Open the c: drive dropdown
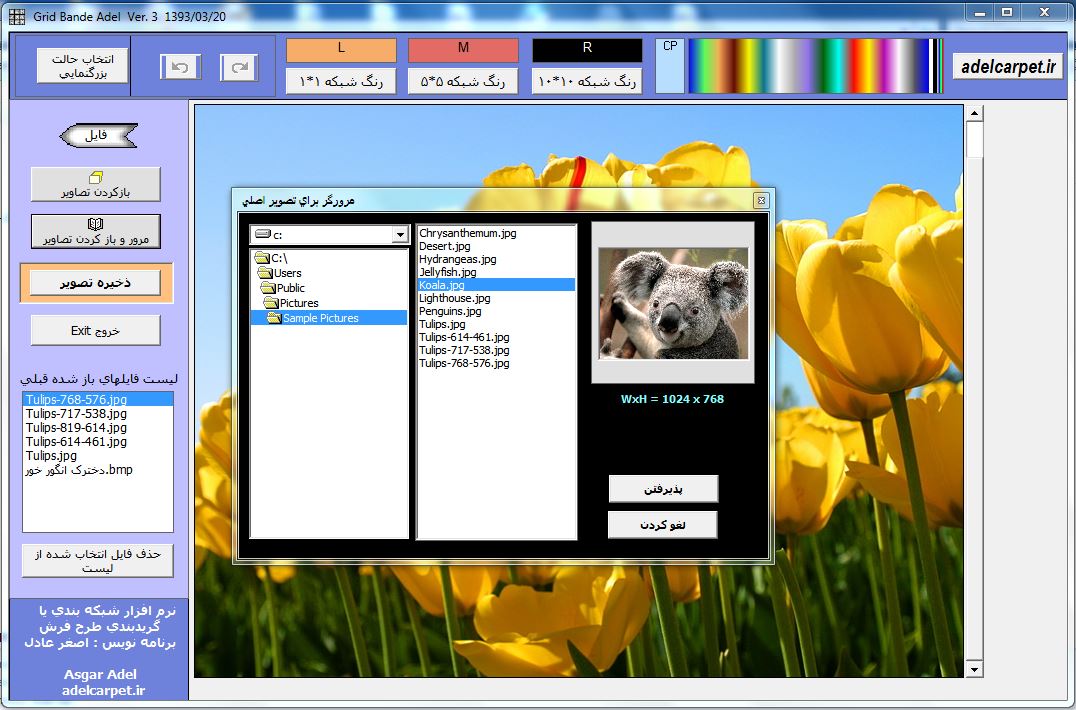The width and height of the screenshot is (1076, 710). tap(400, 235)
